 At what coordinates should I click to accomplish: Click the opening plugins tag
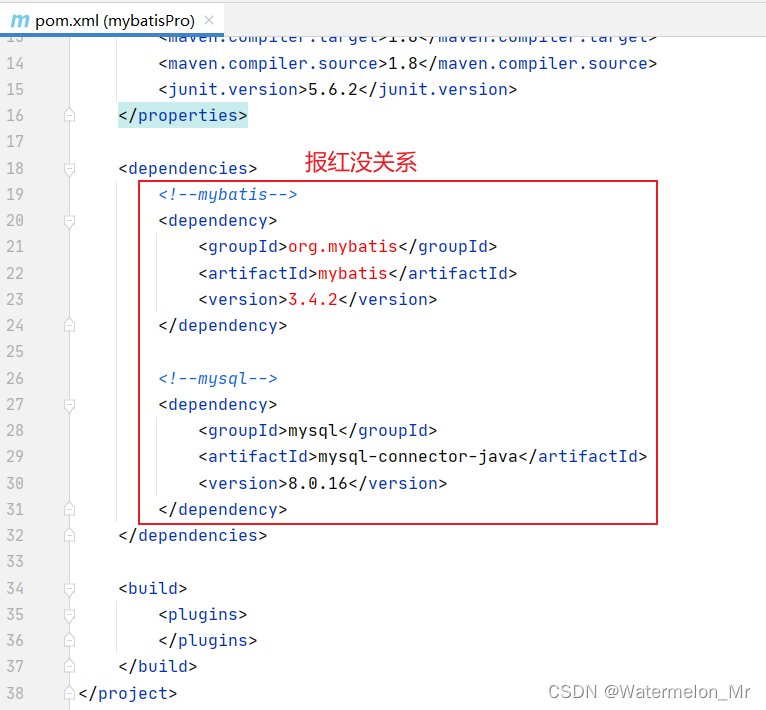click(203, 615)
